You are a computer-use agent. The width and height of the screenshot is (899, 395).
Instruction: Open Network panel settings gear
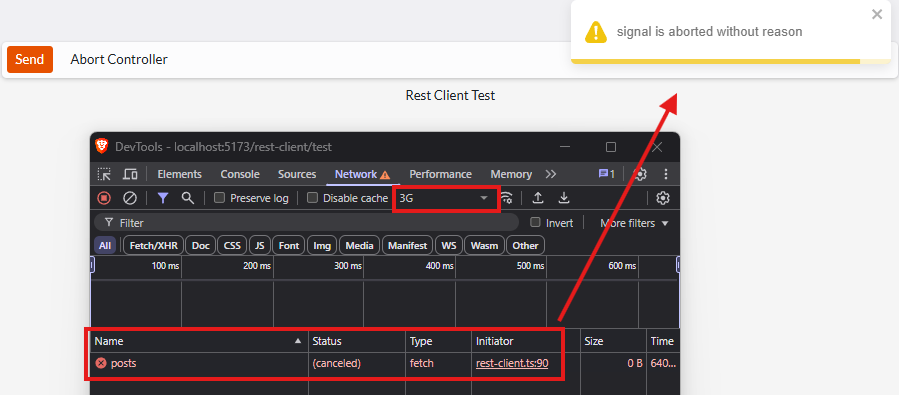click(x=663, y=198)
